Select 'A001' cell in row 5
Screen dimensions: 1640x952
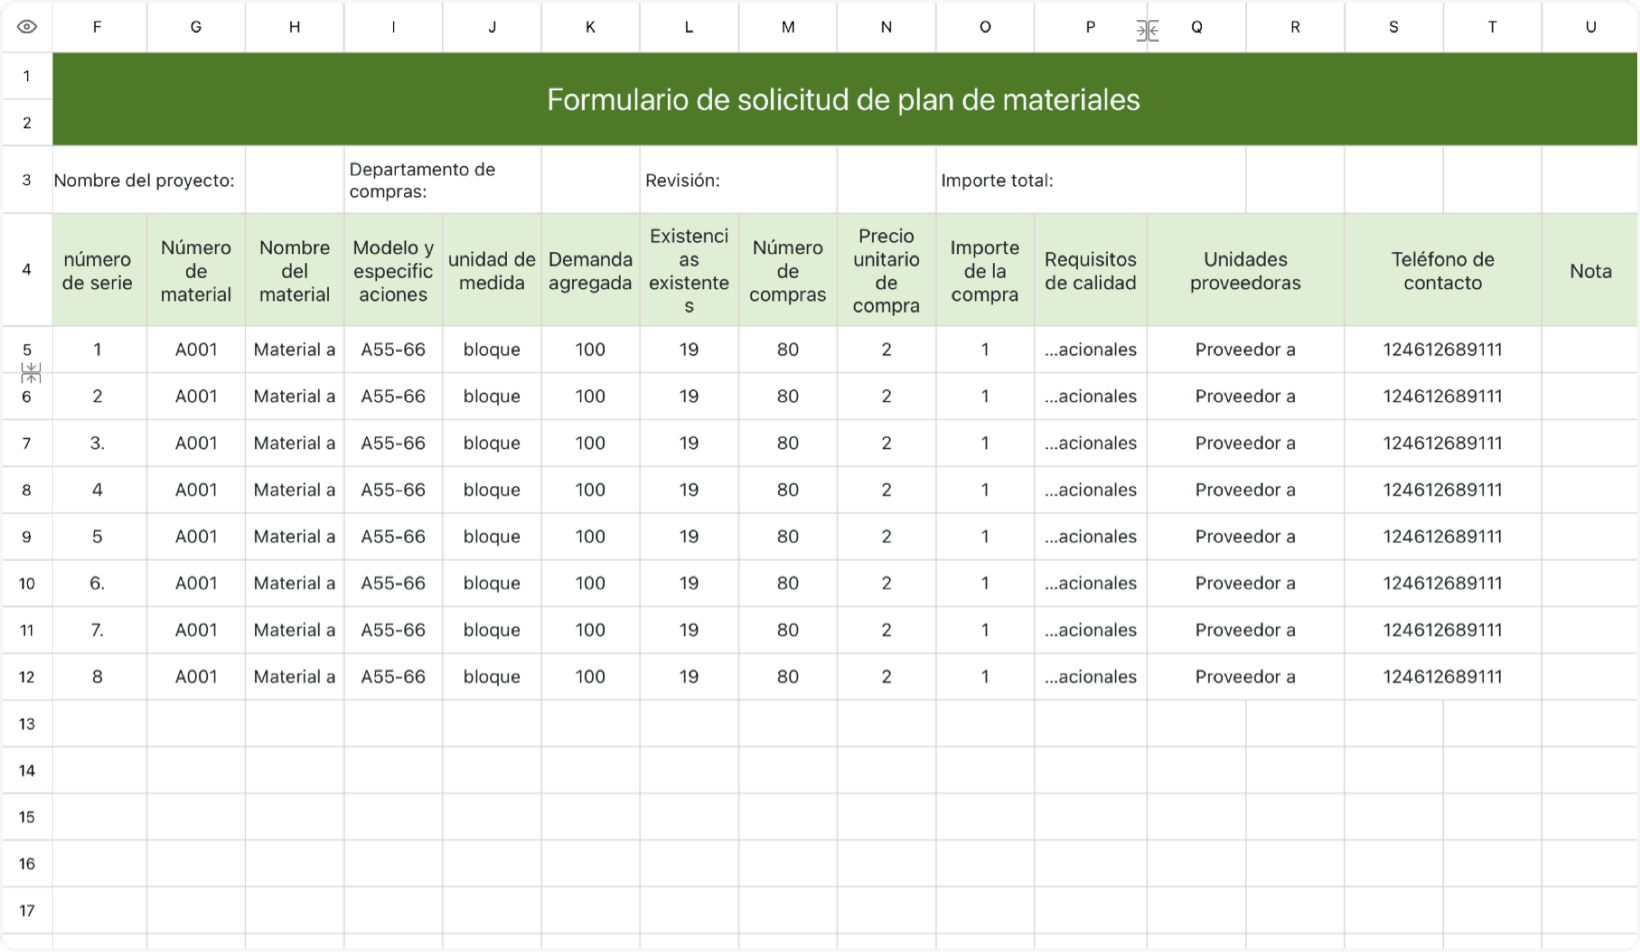(x=196, y=350)
